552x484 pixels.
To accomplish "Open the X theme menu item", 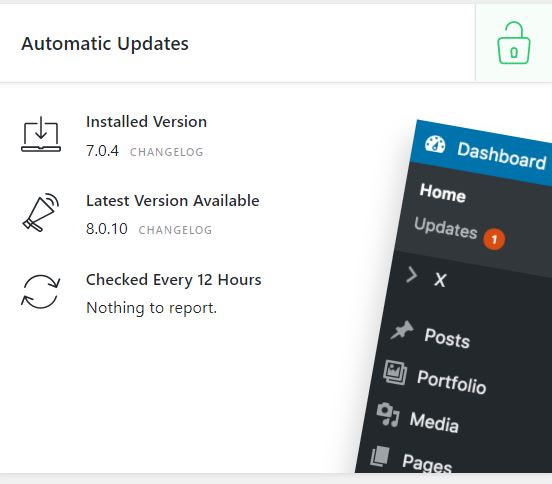I will [x=440, y=281].
